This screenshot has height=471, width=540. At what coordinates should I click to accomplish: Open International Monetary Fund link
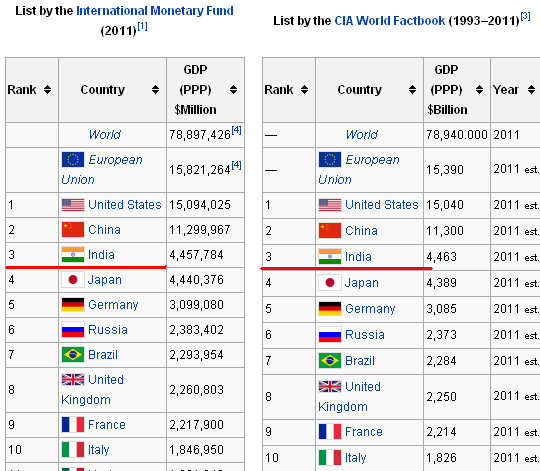(155, 11)
